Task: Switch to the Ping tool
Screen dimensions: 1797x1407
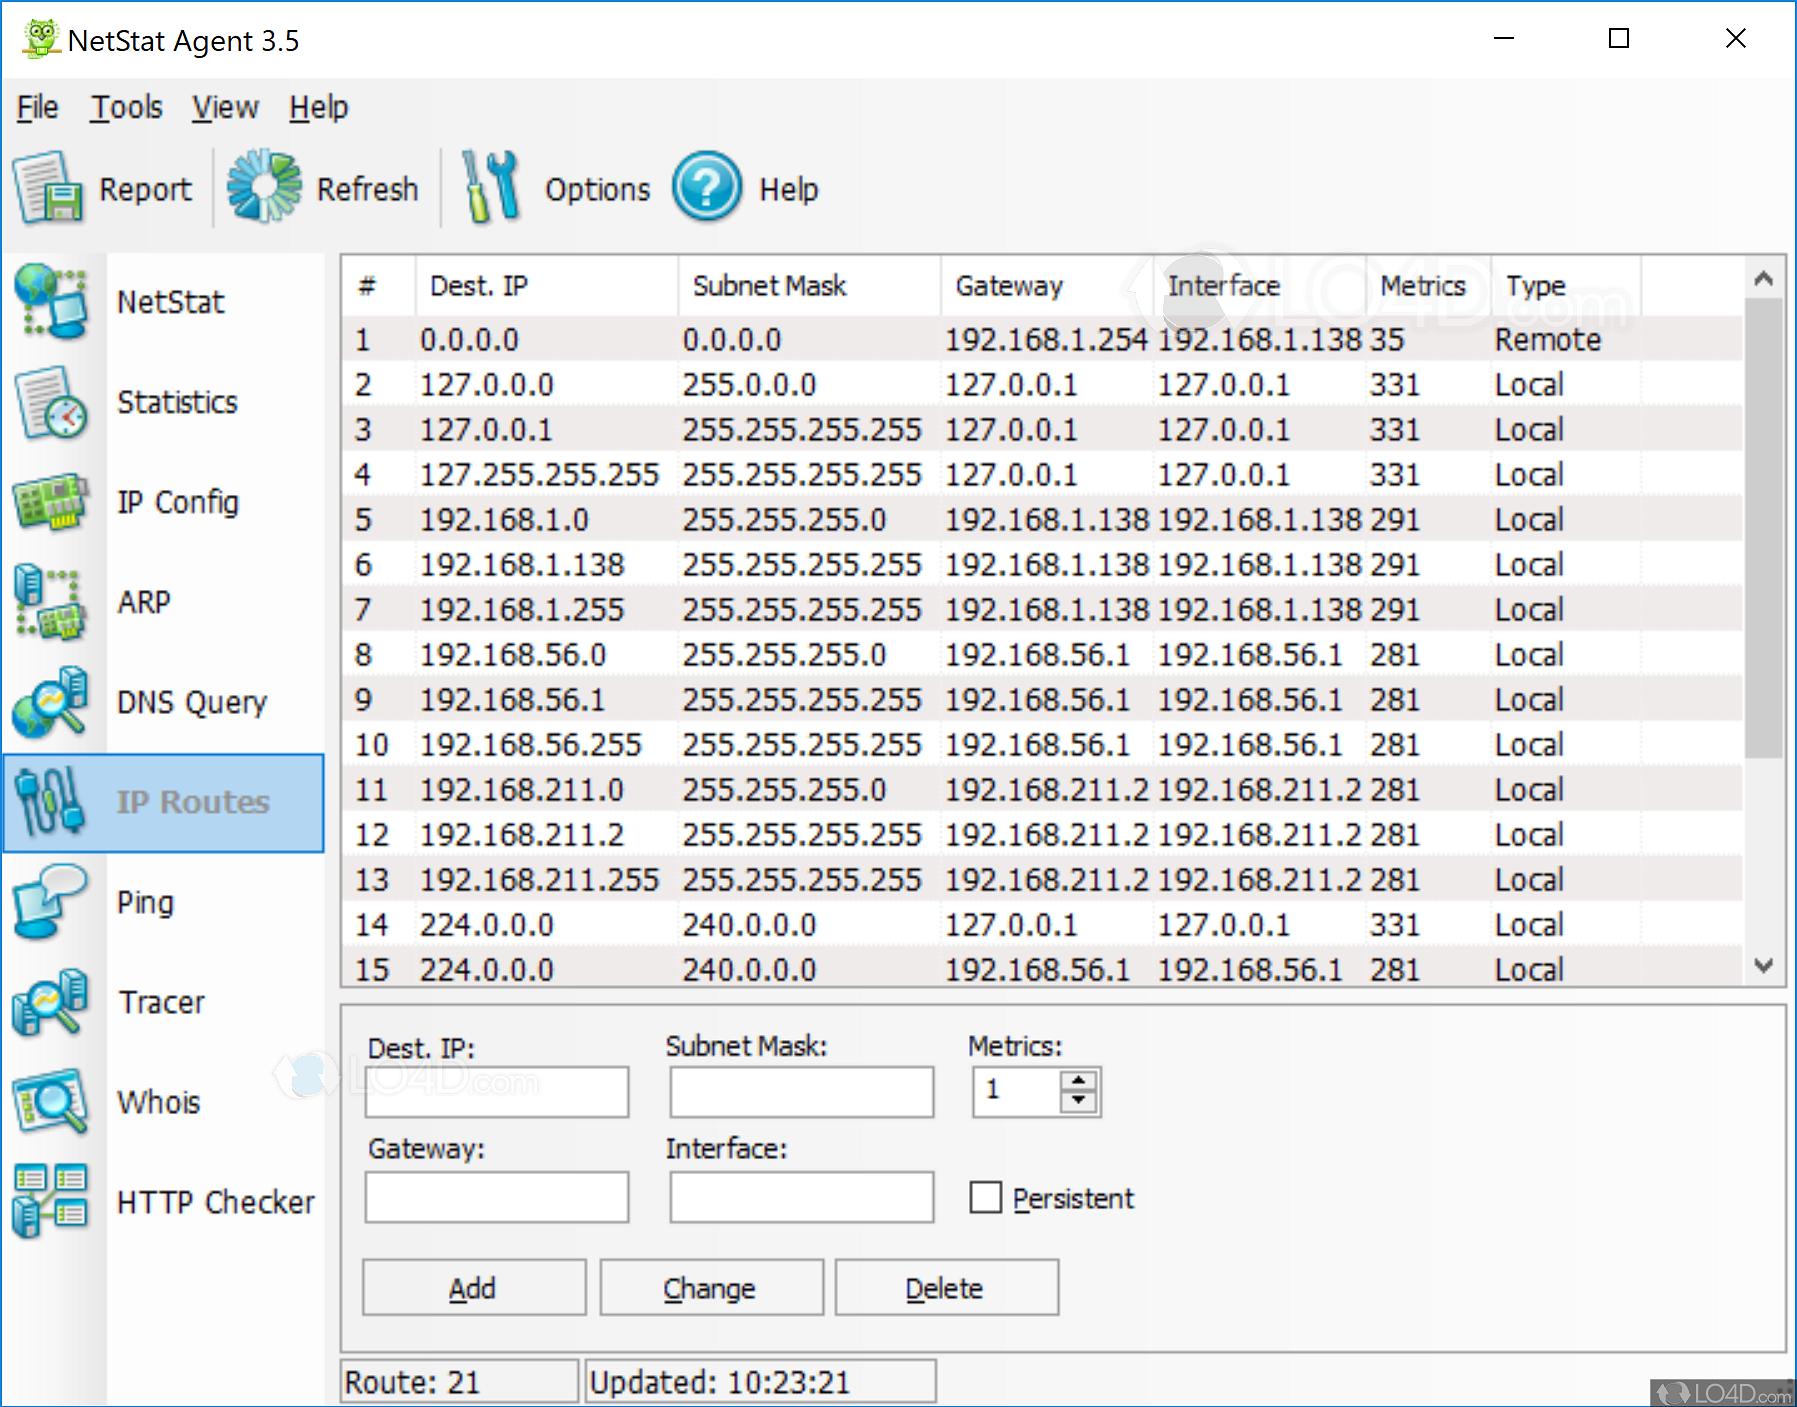Action: [x=145, y=901]
